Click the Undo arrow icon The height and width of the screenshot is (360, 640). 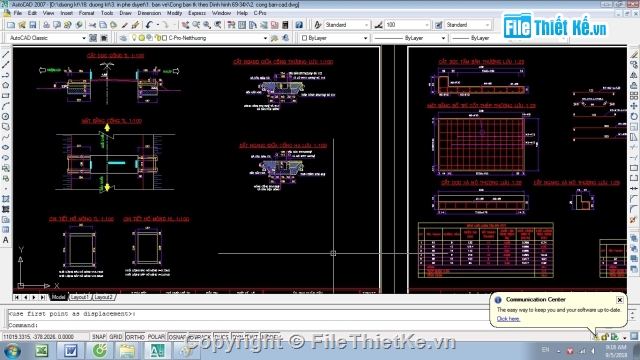tap(149, 25)
